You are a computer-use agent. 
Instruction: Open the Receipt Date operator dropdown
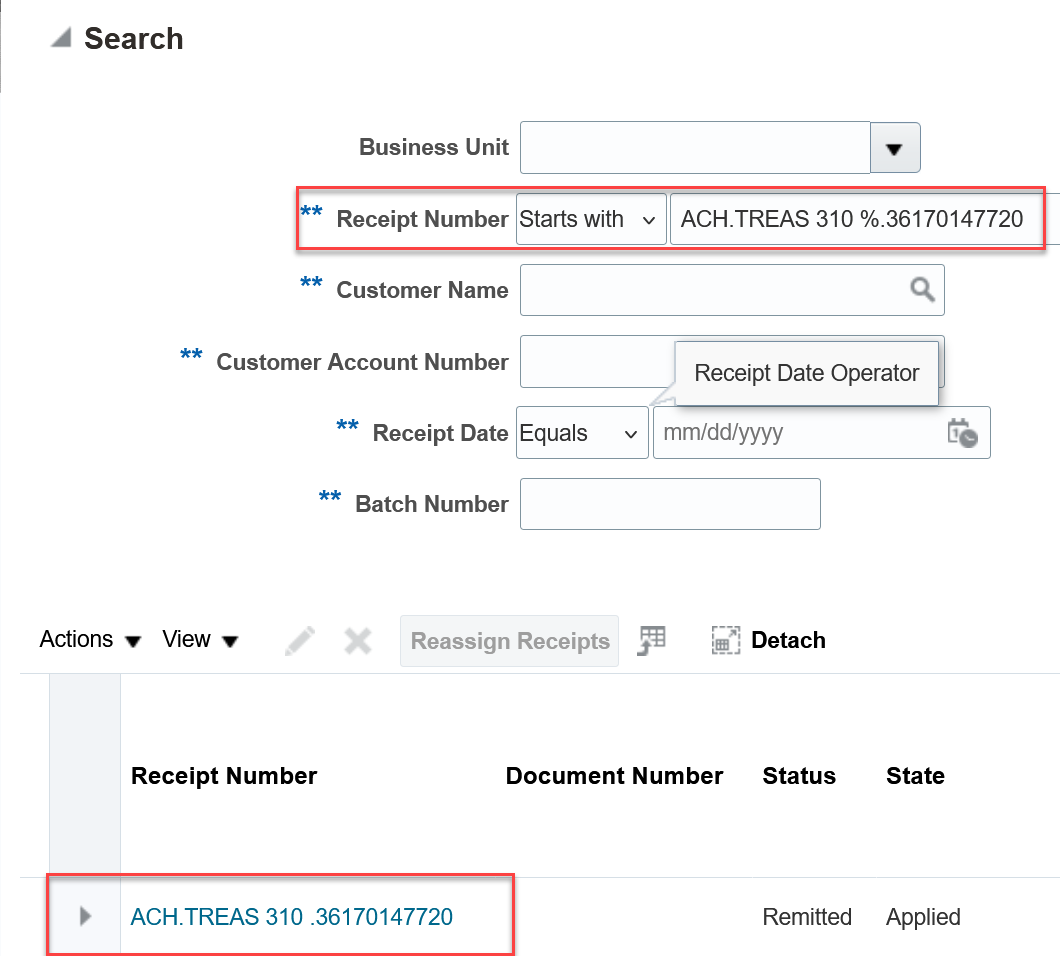pyautogui.click(x=582, y=433)
